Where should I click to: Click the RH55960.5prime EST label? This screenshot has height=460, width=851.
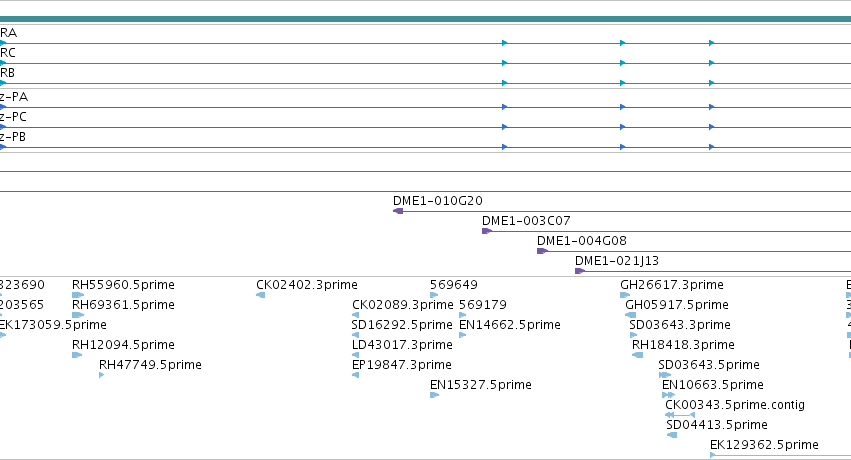click(x=123, y=285)
